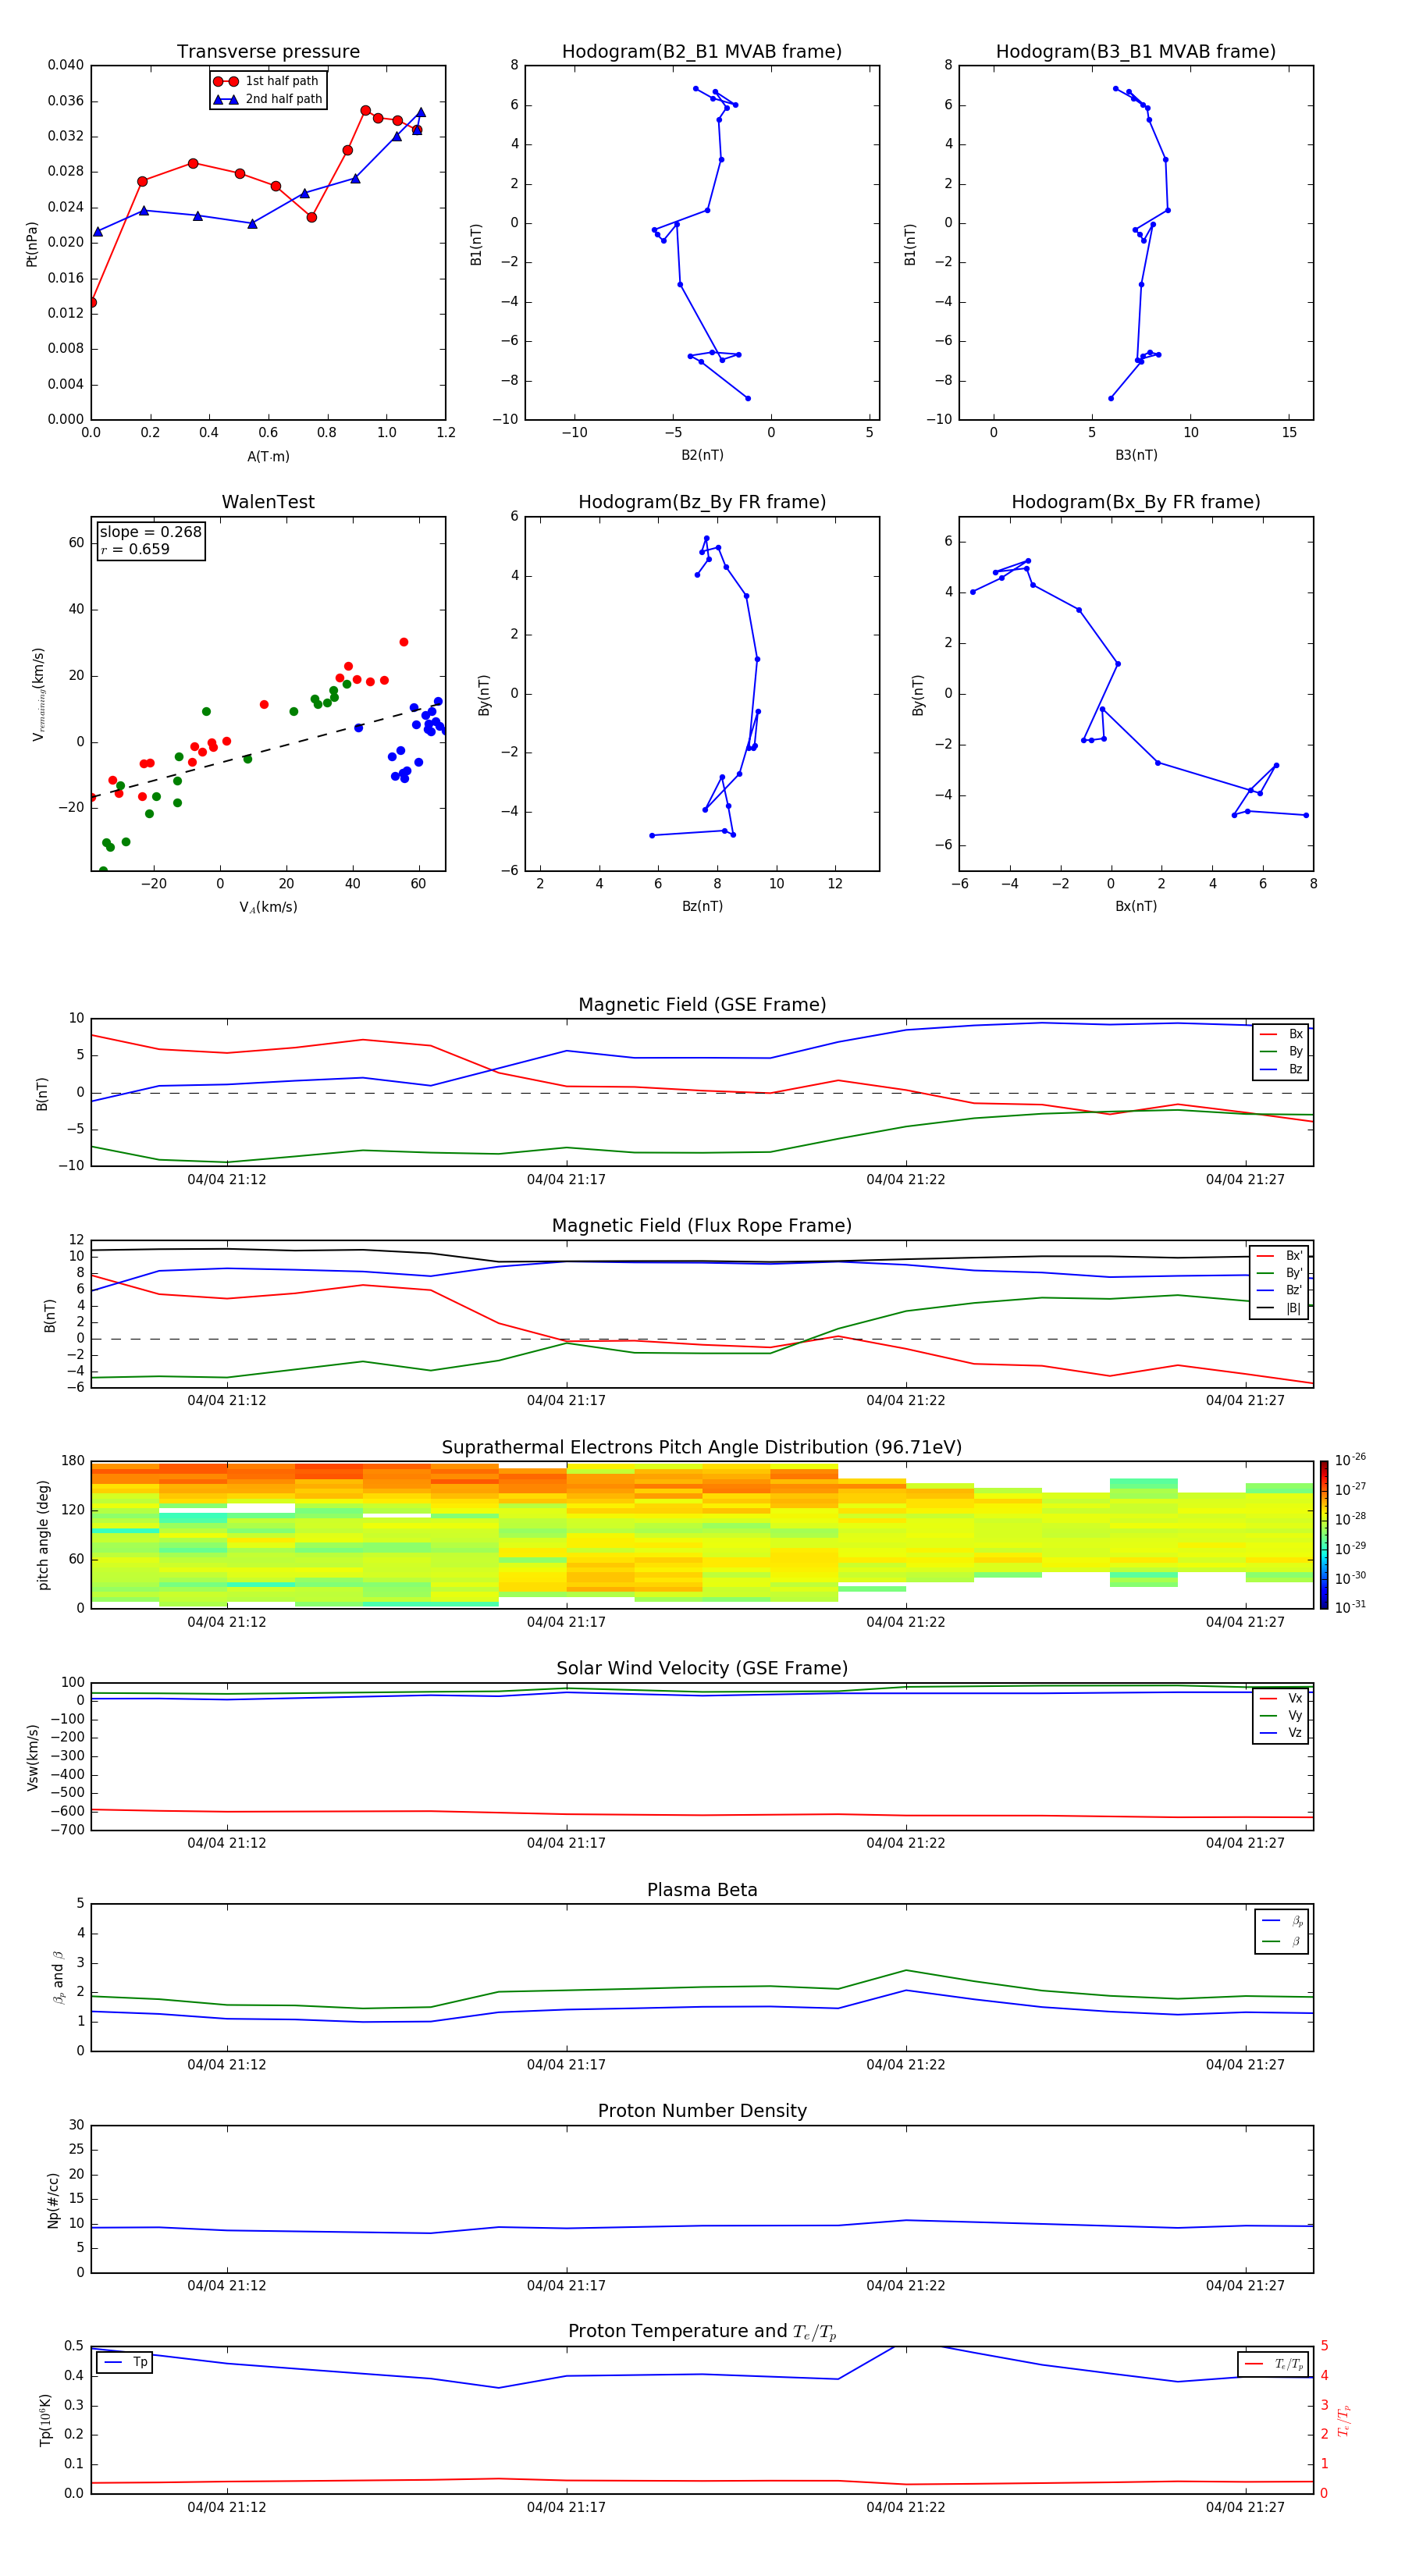Screen dimensions: 1405x2576
Task: Click the 'r = 0.659' annotation
Action: (135, 549)
